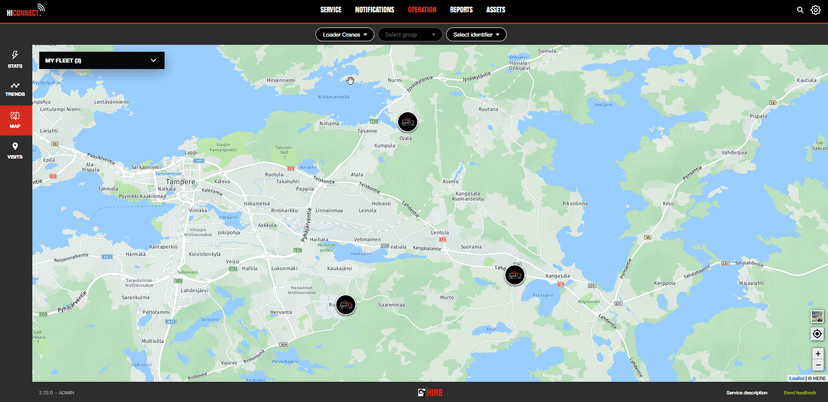Click the crane marker near Ojala

(x=407, y=121)
